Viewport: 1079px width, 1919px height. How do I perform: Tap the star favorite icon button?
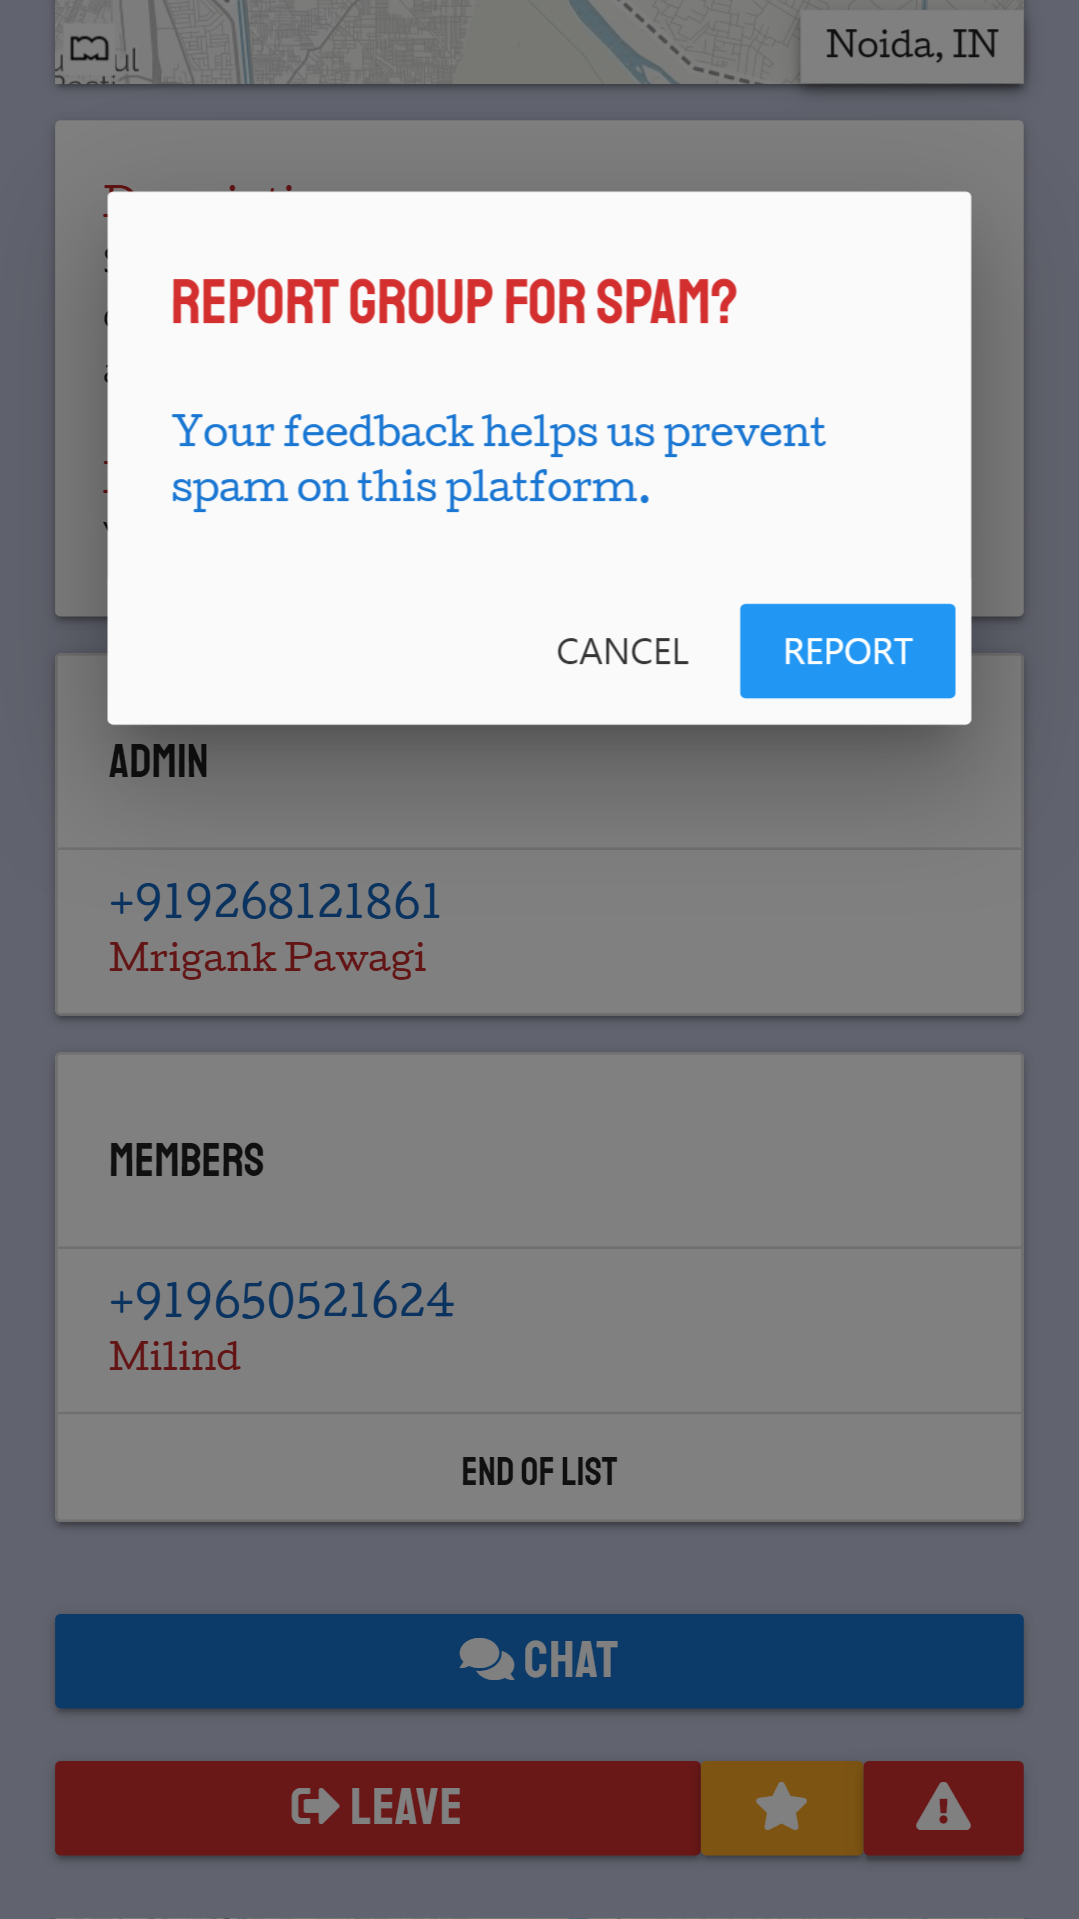pos(782,1808)
